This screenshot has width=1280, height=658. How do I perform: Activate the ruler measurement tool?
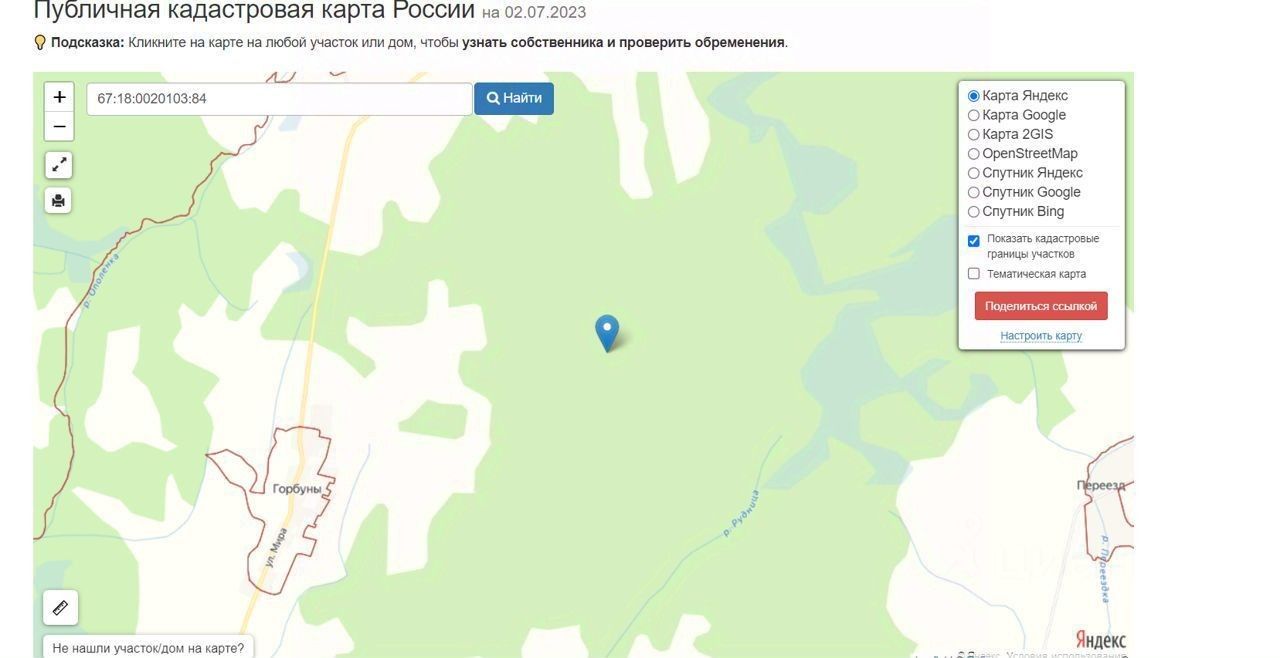click(60, 607)
